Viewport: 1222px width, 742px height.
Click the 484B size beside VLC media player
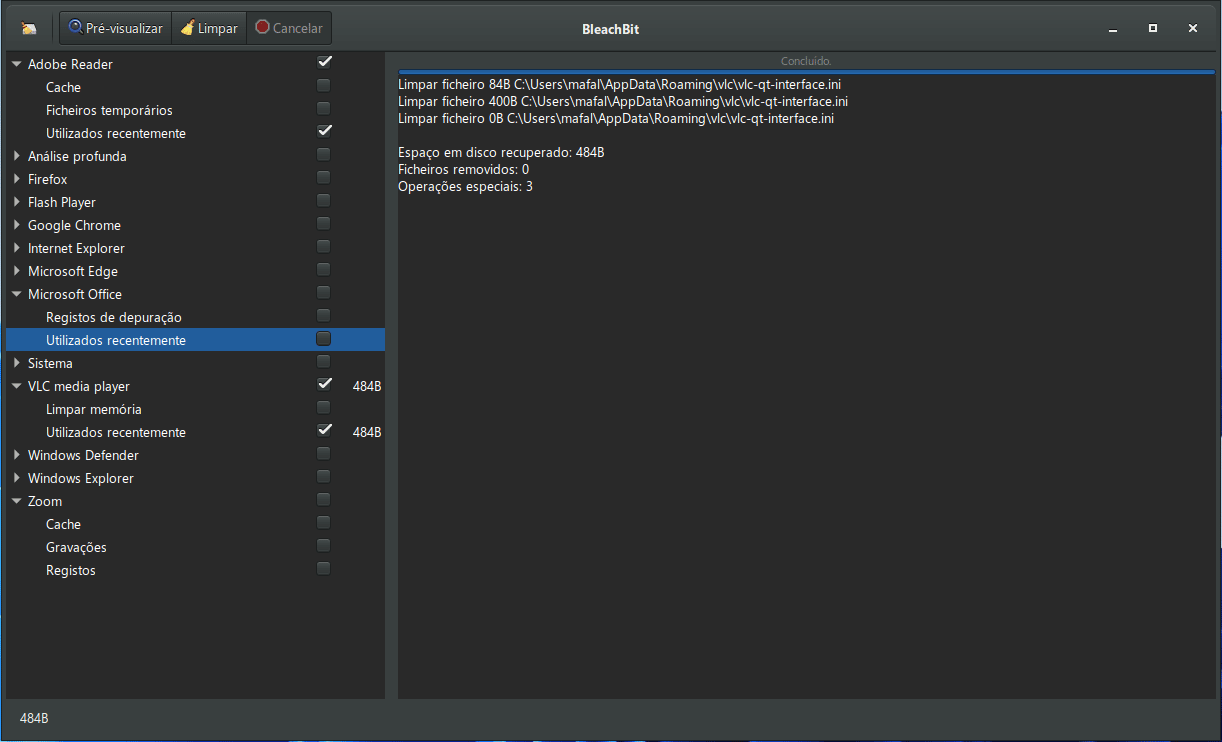(x=367, y=386)
